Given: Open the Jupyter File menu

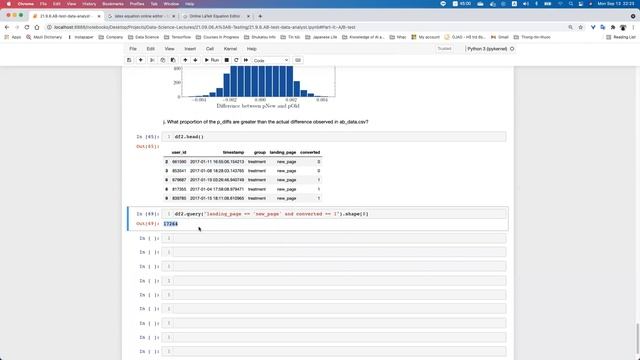Looking at the screenshot, I should click(x=133, y=49).
